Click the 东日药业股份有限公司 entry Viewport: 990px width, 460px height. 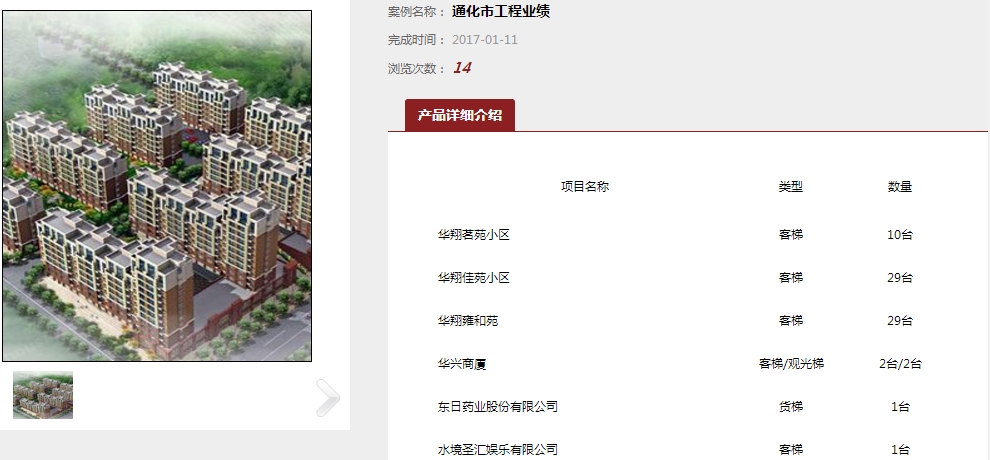point(498,406)
